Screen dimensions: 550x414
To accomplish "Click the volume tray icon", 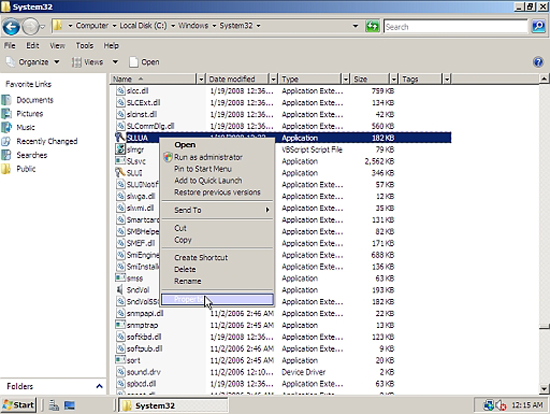I will 501,406.
